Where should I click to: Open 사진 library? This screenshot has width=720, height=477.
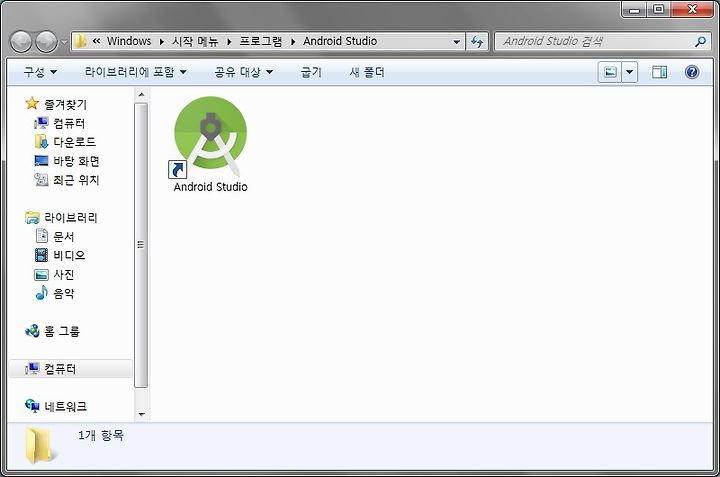click(x=63, y=275)
